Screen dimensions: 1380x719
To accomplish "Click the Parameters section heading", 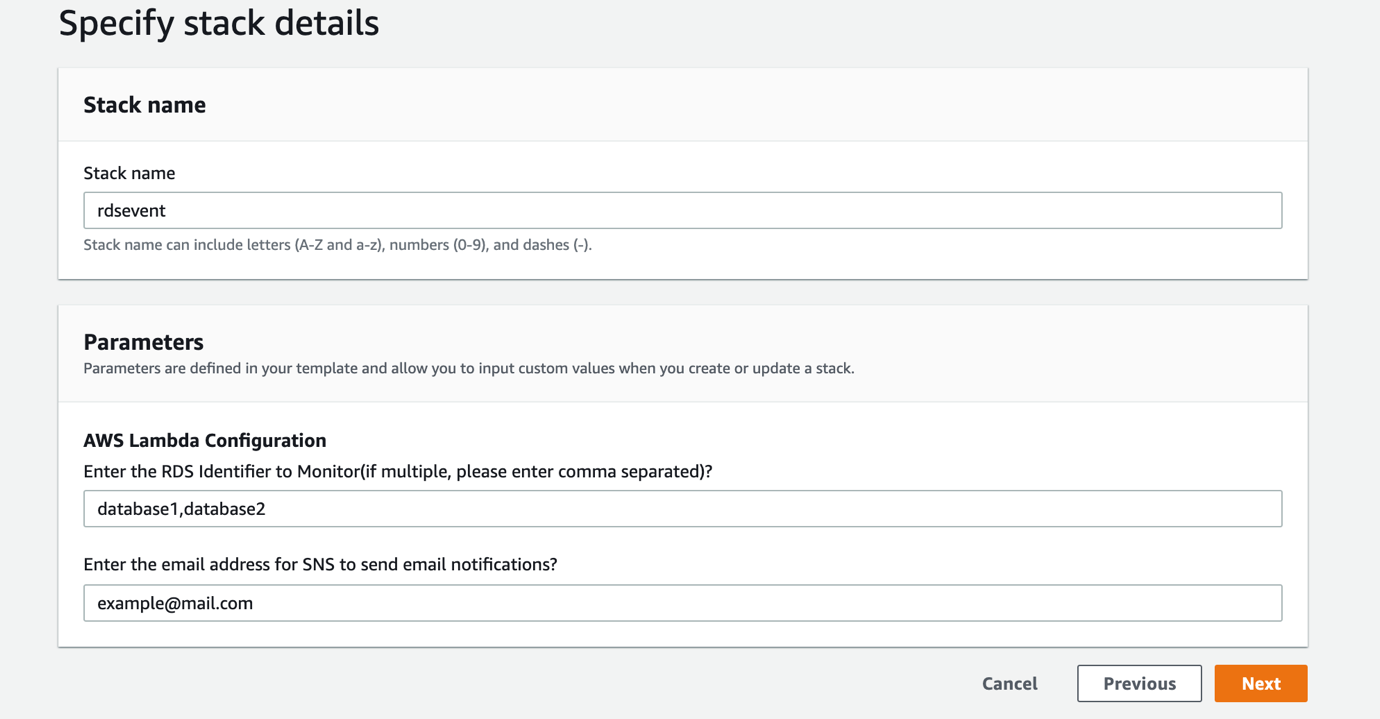I will pyautogui.click(x=143, y=342).
